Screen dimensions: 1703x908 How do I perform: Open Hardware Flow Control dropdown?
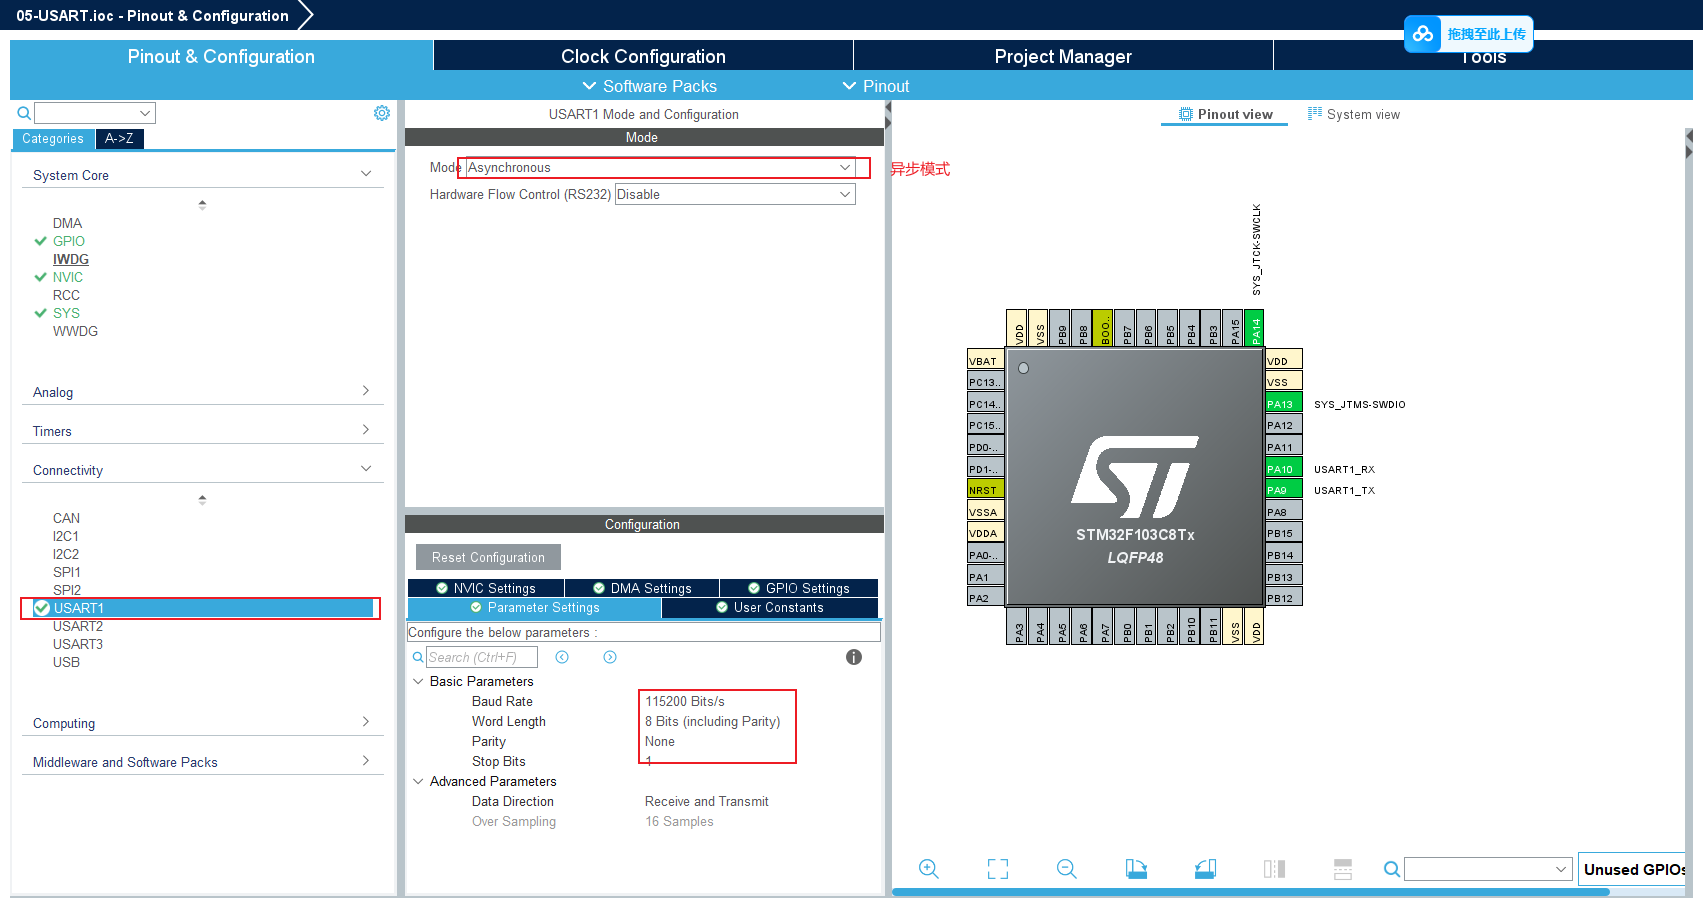(x=735, y=194)
